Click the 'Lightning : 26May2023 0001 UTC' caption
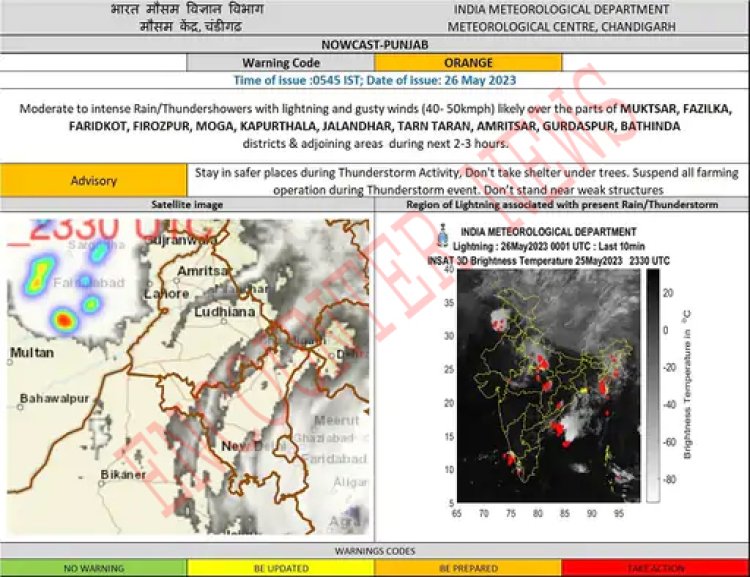The image size is (750, 577). pos(549,246)
